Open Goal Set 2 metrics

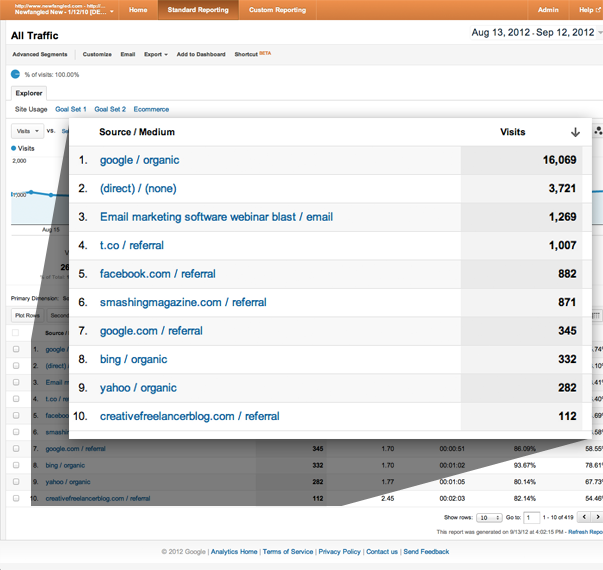(x=110, y=109)
